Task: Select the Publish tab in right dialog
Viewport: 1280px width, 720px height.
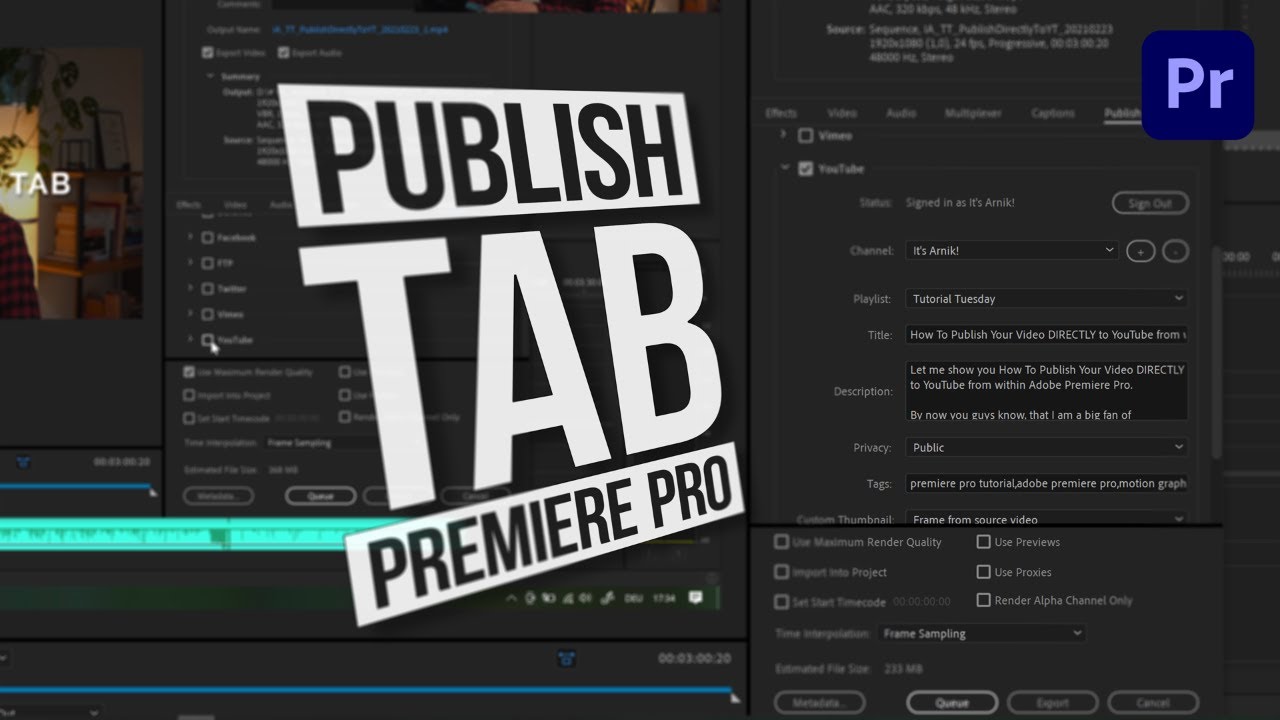Action: click(1122, 113)
